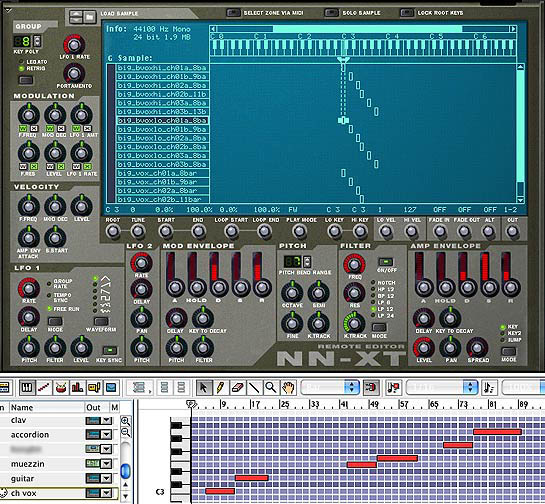The height and width of the screenshot is (504, 545).
Task: Show the Drum lane icon
Action: (x=60, y=387)
